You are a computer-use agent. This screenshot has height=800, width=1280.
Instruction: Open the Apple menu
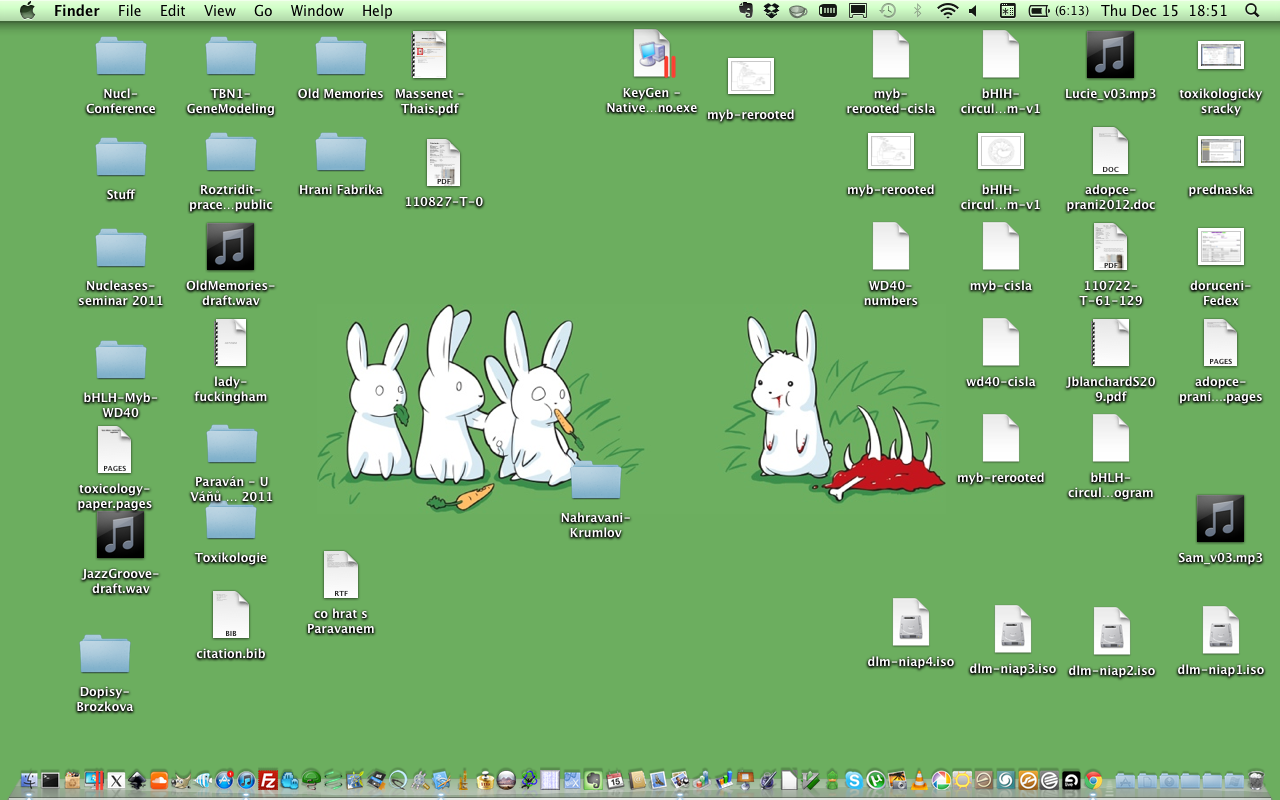click(x=27, y=10)
